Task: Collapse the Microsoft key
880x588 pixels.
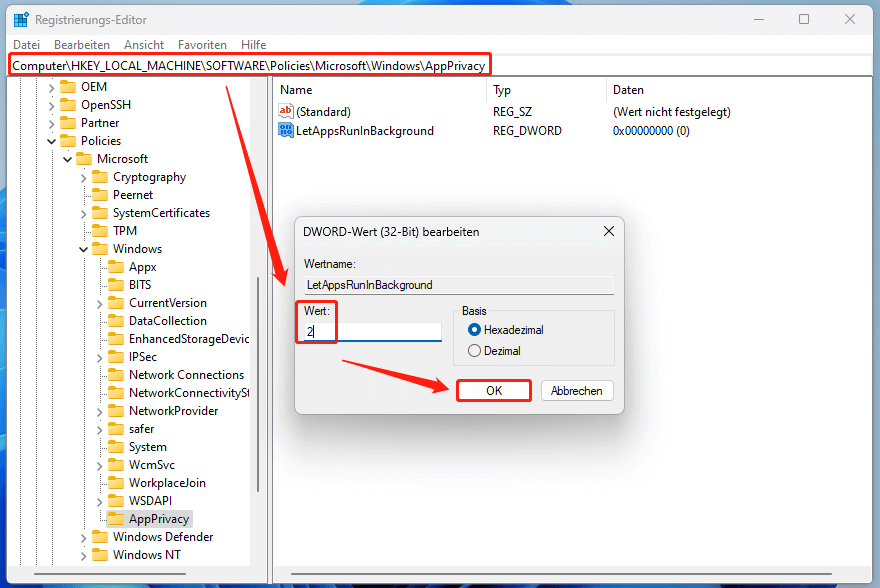Action: [67, 159]
